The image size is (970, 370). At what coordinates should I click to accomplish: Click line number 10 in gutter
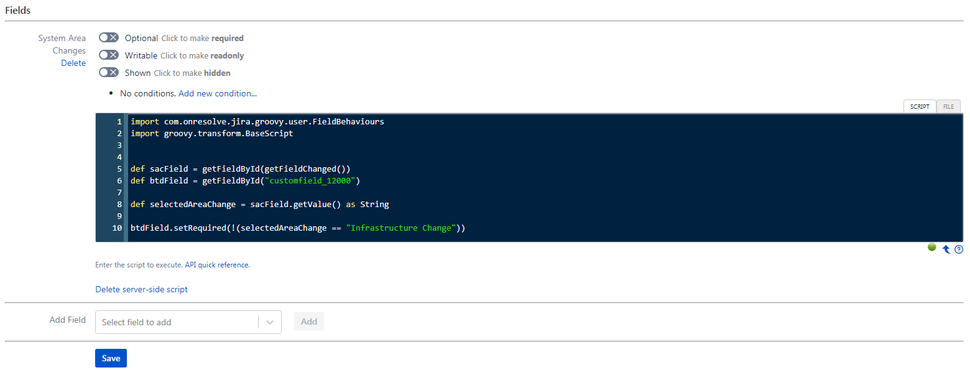pyautogui.click(x=117, y=228)
